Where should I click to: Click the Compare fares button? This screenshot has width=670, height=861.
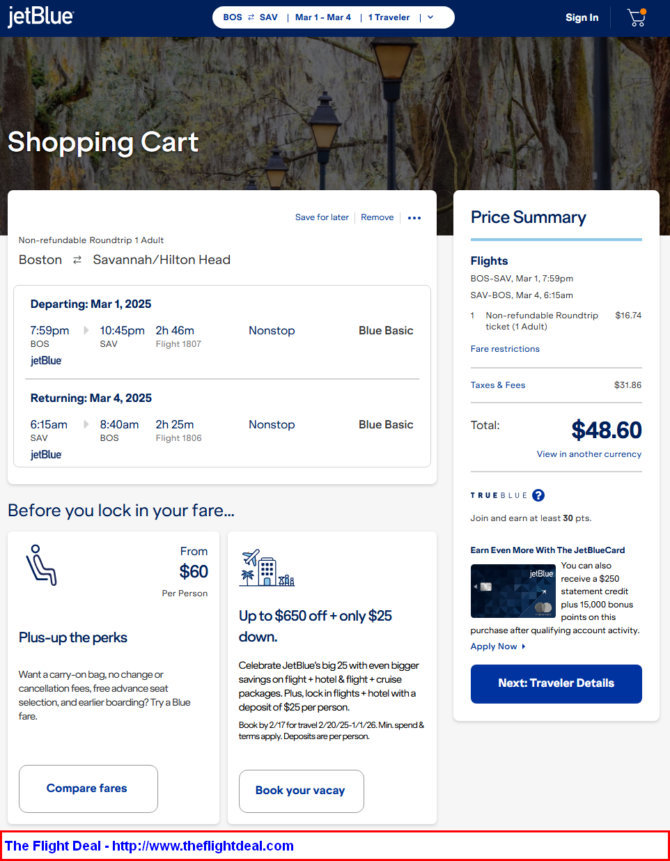point(88,789)
